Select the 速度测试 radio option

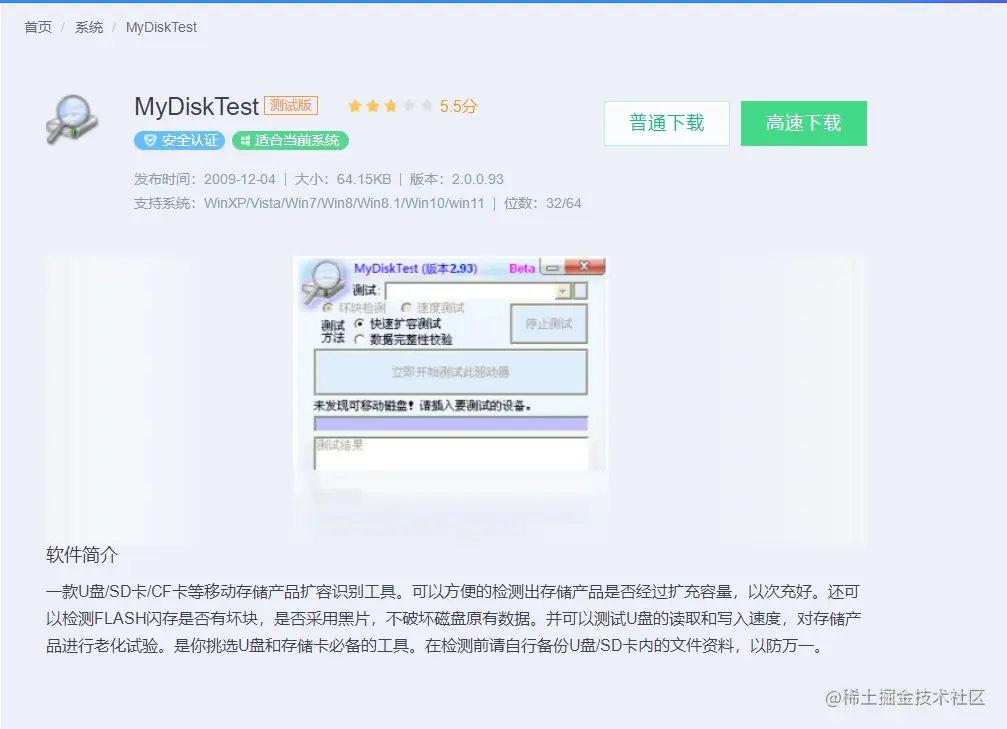tap(406, 308)
